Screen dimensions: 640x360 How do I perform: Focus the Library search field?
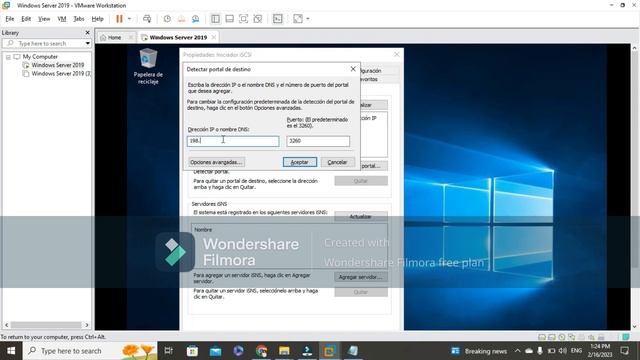[x=44, y=43]
